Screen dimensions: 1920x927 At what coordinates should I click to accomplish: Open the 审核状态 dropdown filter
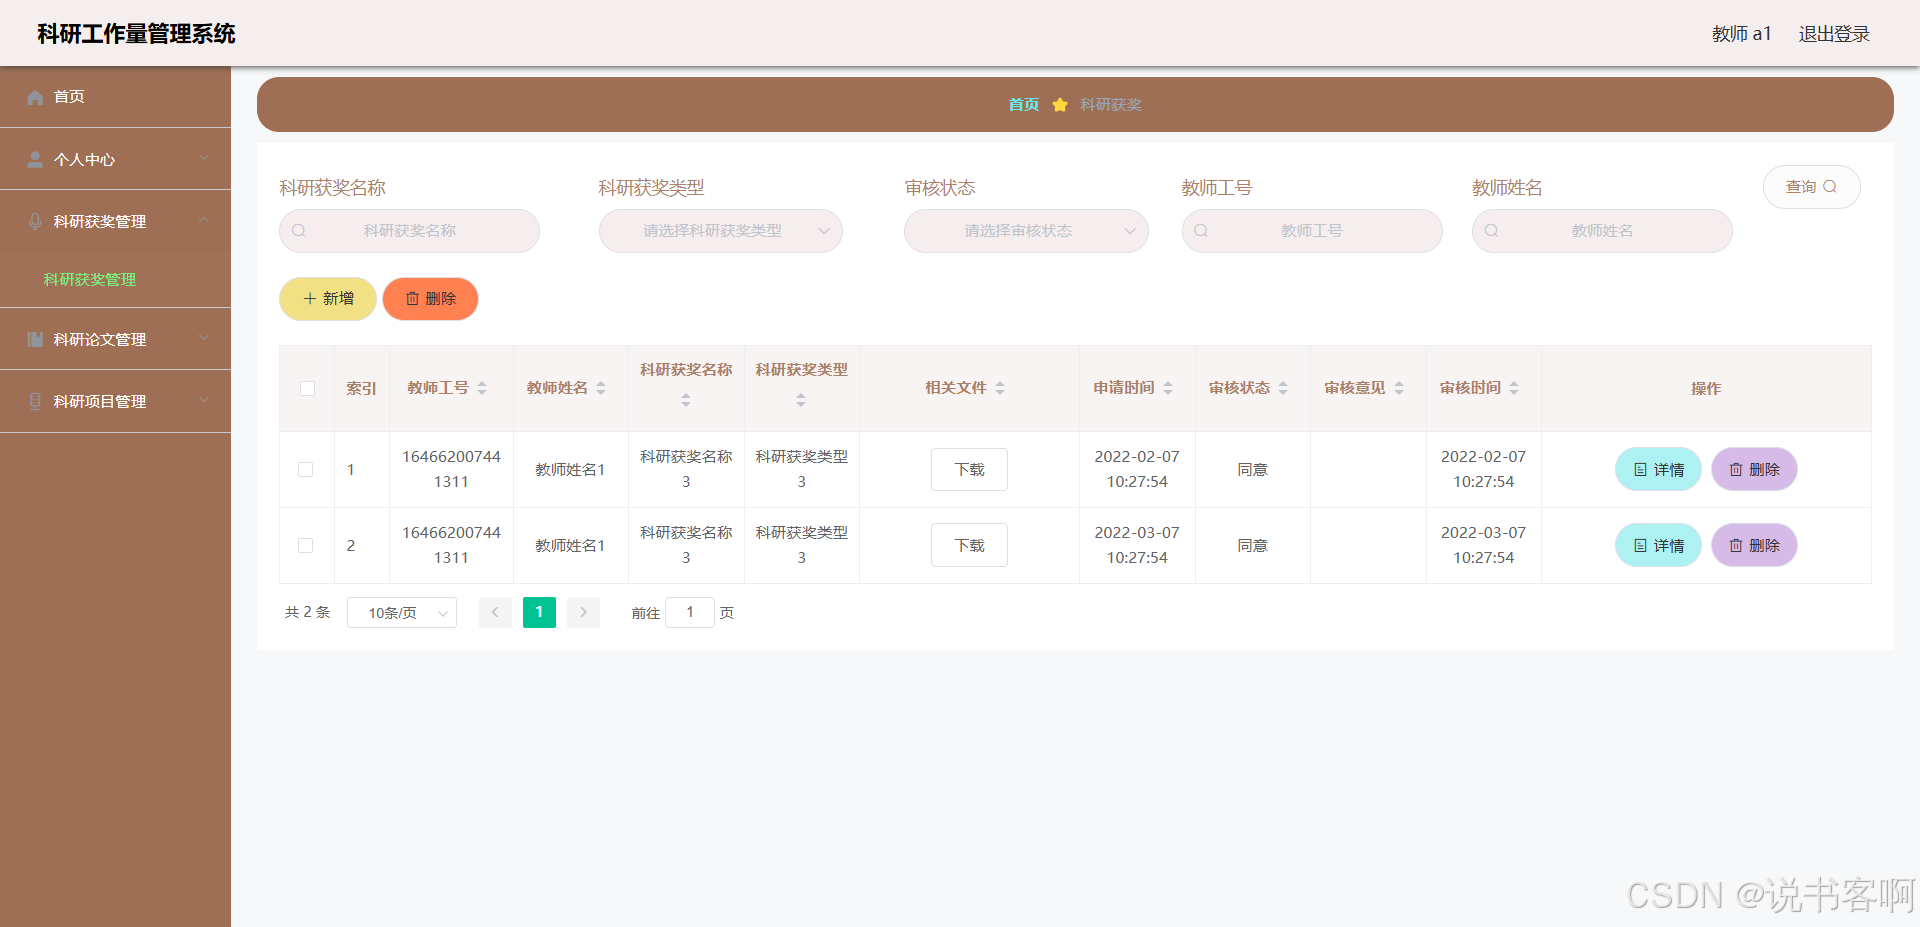(1025, 231)
